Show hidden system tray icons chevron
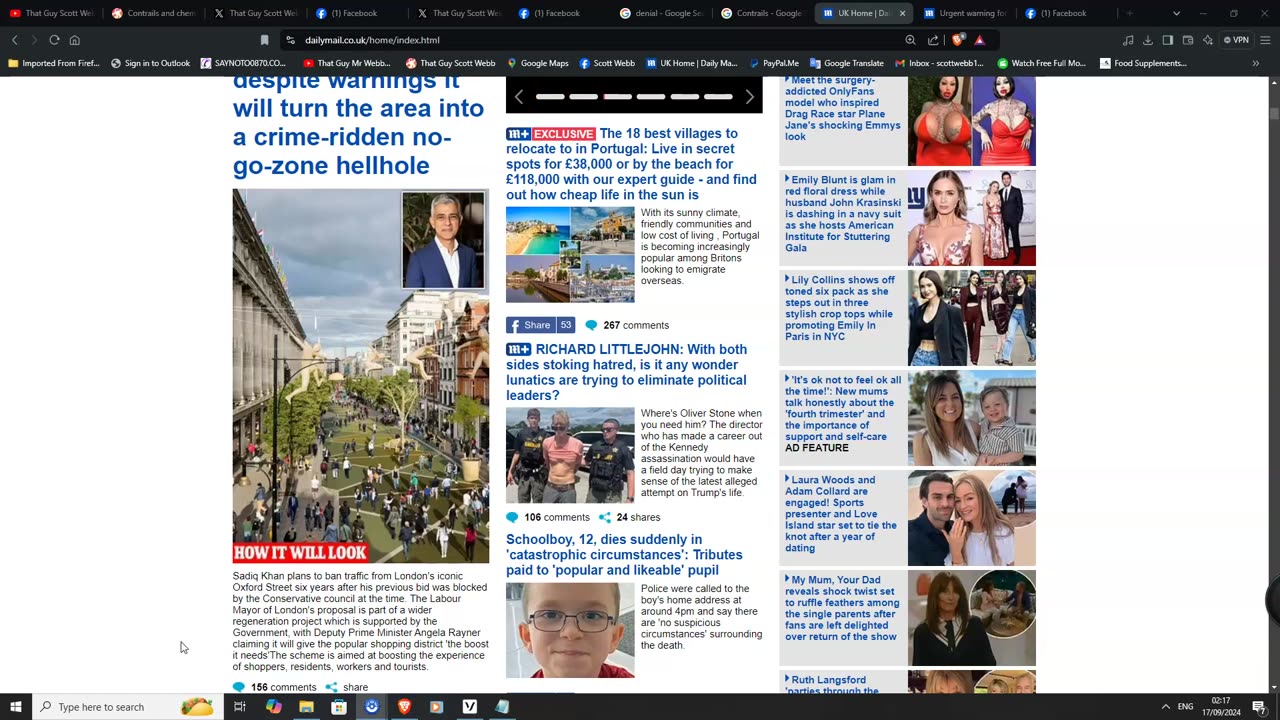The height and width of the screenshot is (720, 1280). coord(1165,707)
